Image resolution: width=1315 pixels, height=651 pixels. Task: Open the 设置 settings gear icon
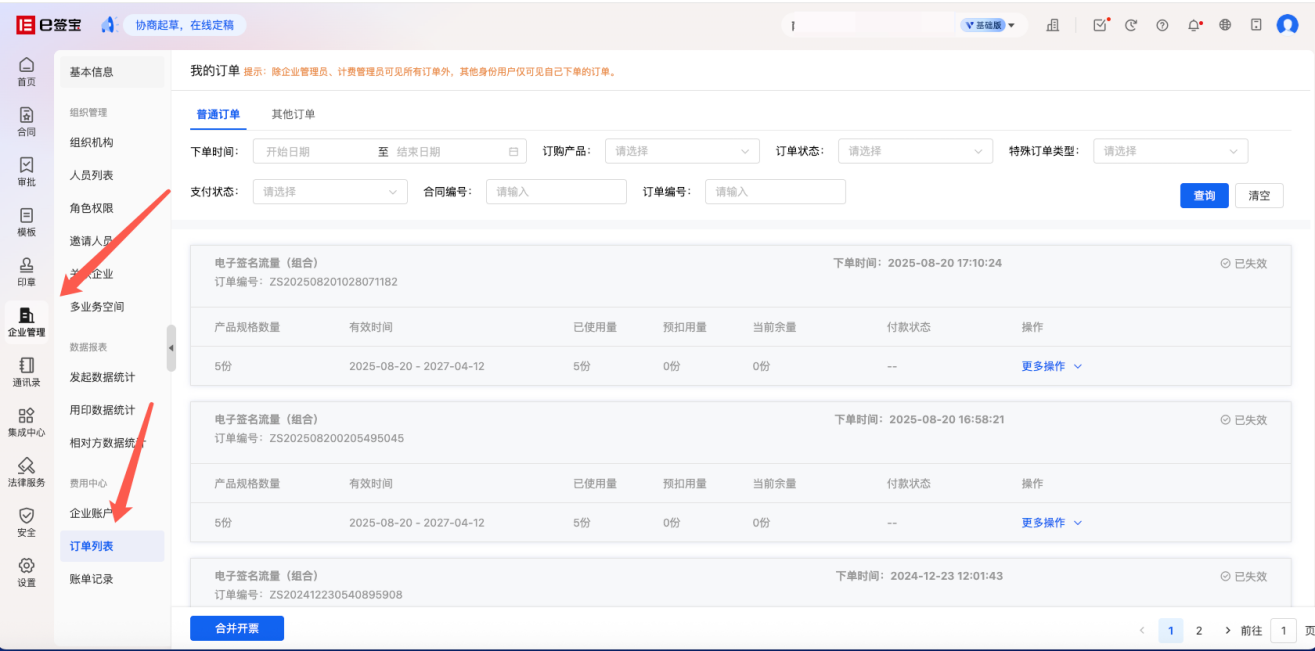point(26,572)
